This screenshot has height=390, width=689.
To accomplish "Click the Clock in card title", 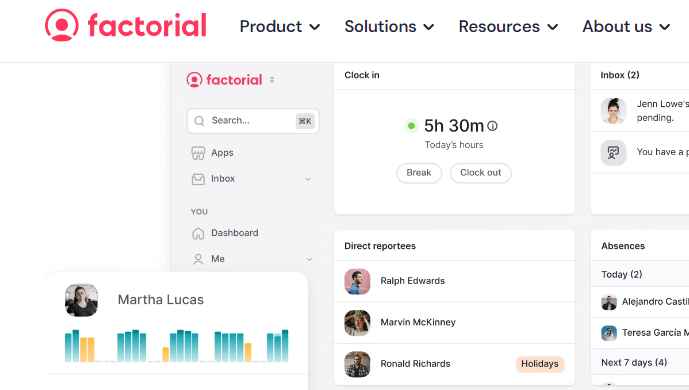I will click(x=362, y=75).
